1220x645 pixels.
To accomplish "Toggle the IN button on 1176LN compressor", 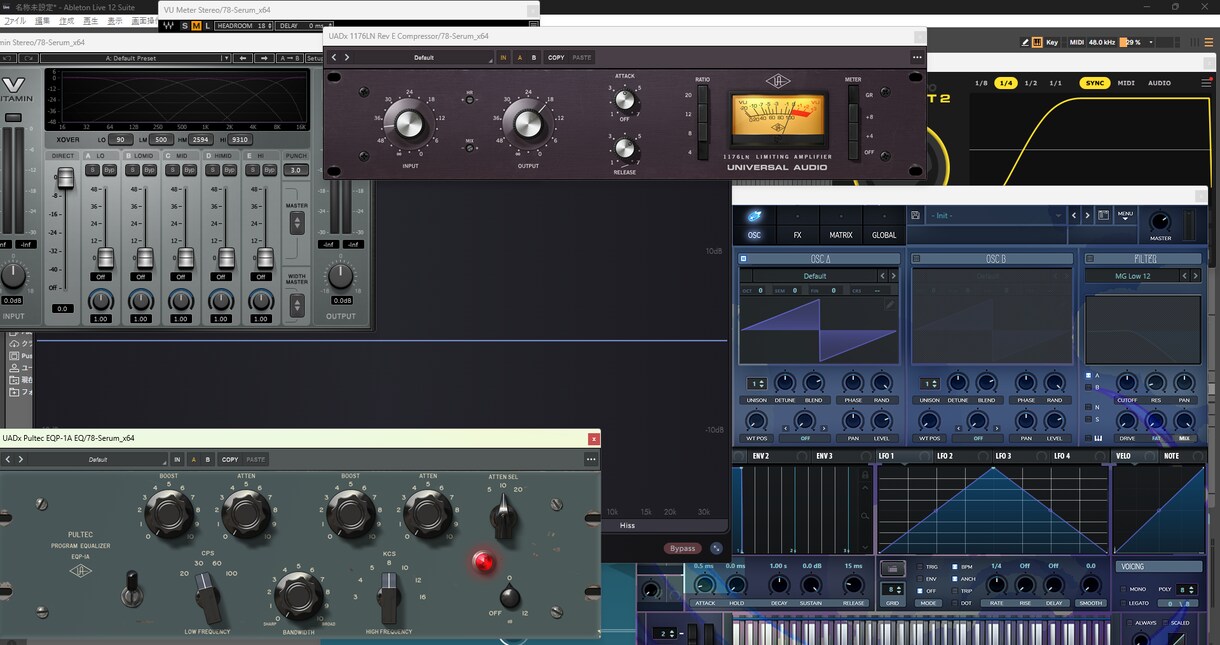I will point(503,58).
